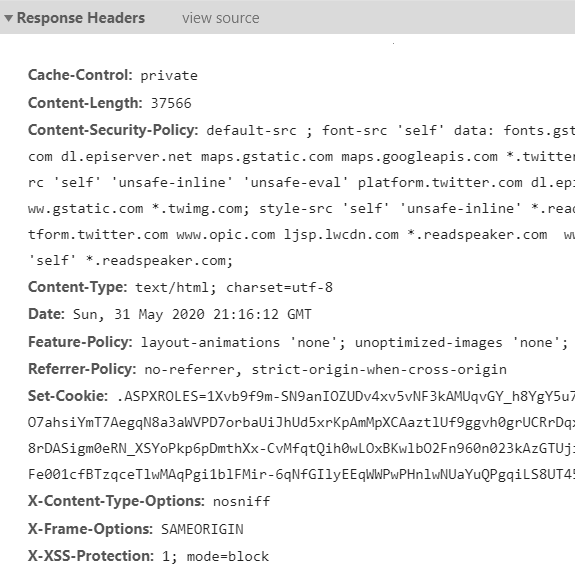
Task: Select the Referrer-Policy header name
Action: coord(82,369)
